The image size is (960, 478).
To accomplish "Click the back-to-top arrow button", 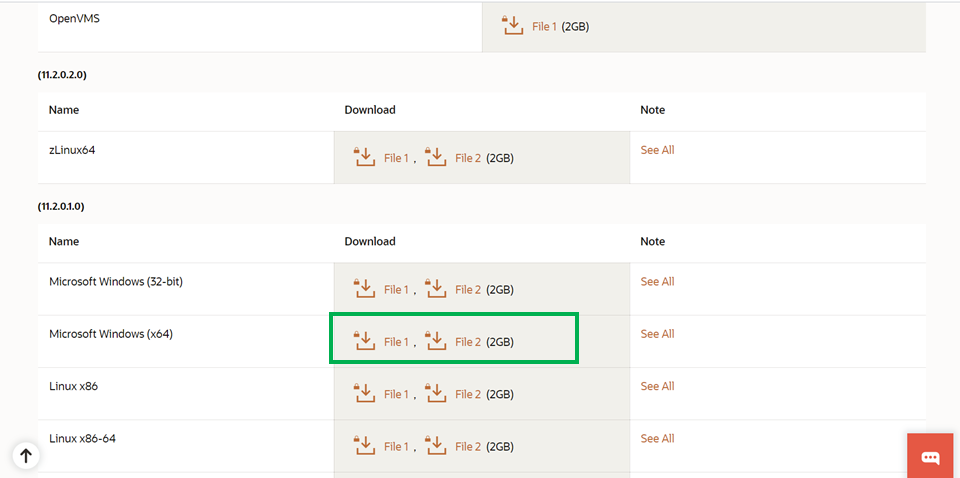I will 26,455.
